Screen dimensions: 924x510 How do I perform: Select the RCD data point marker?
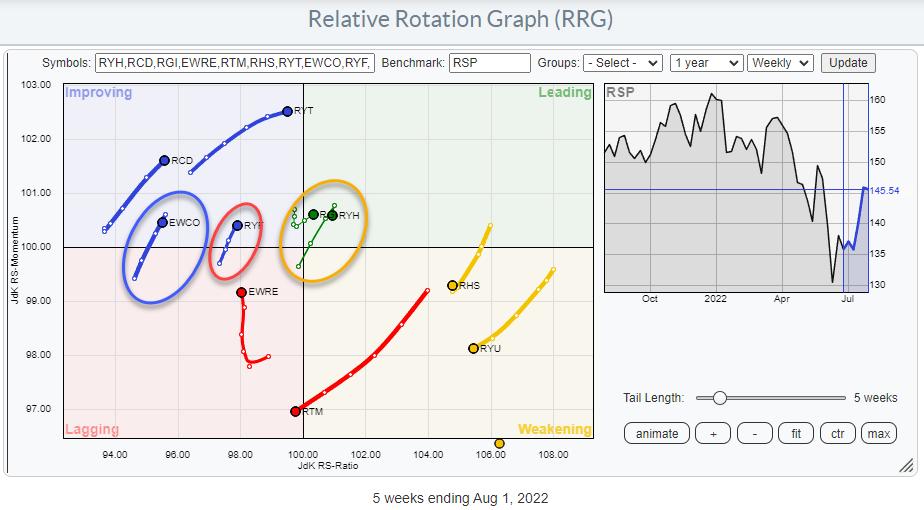tap(164, 160)
